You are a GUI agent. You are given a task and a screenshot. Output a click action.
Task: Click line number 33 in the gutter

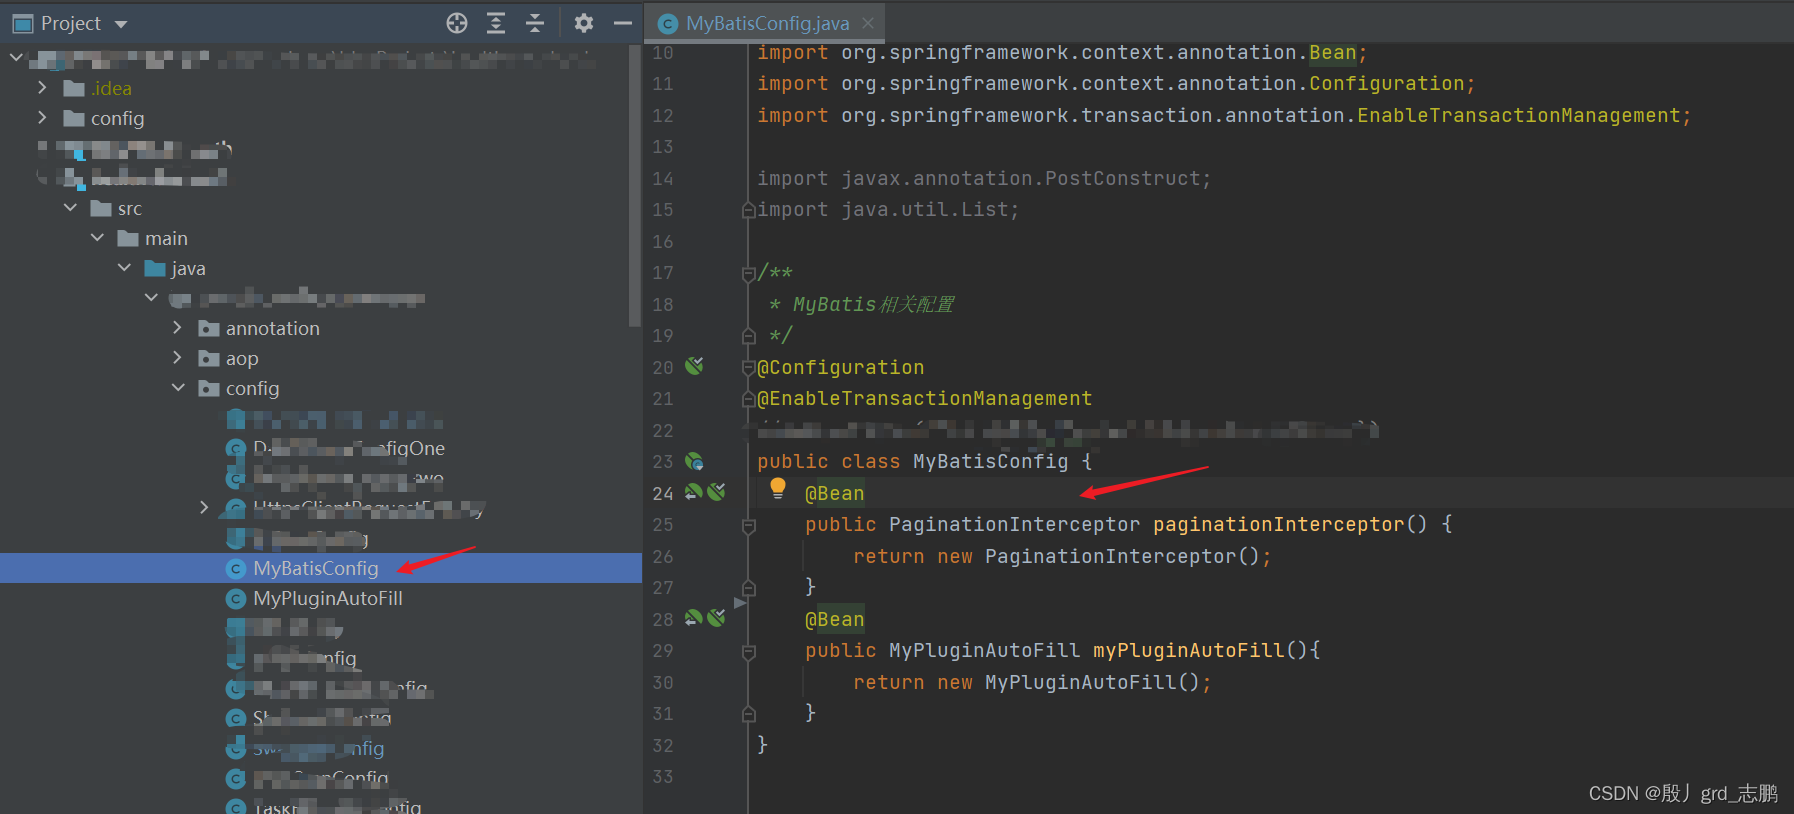click(663, 776)
